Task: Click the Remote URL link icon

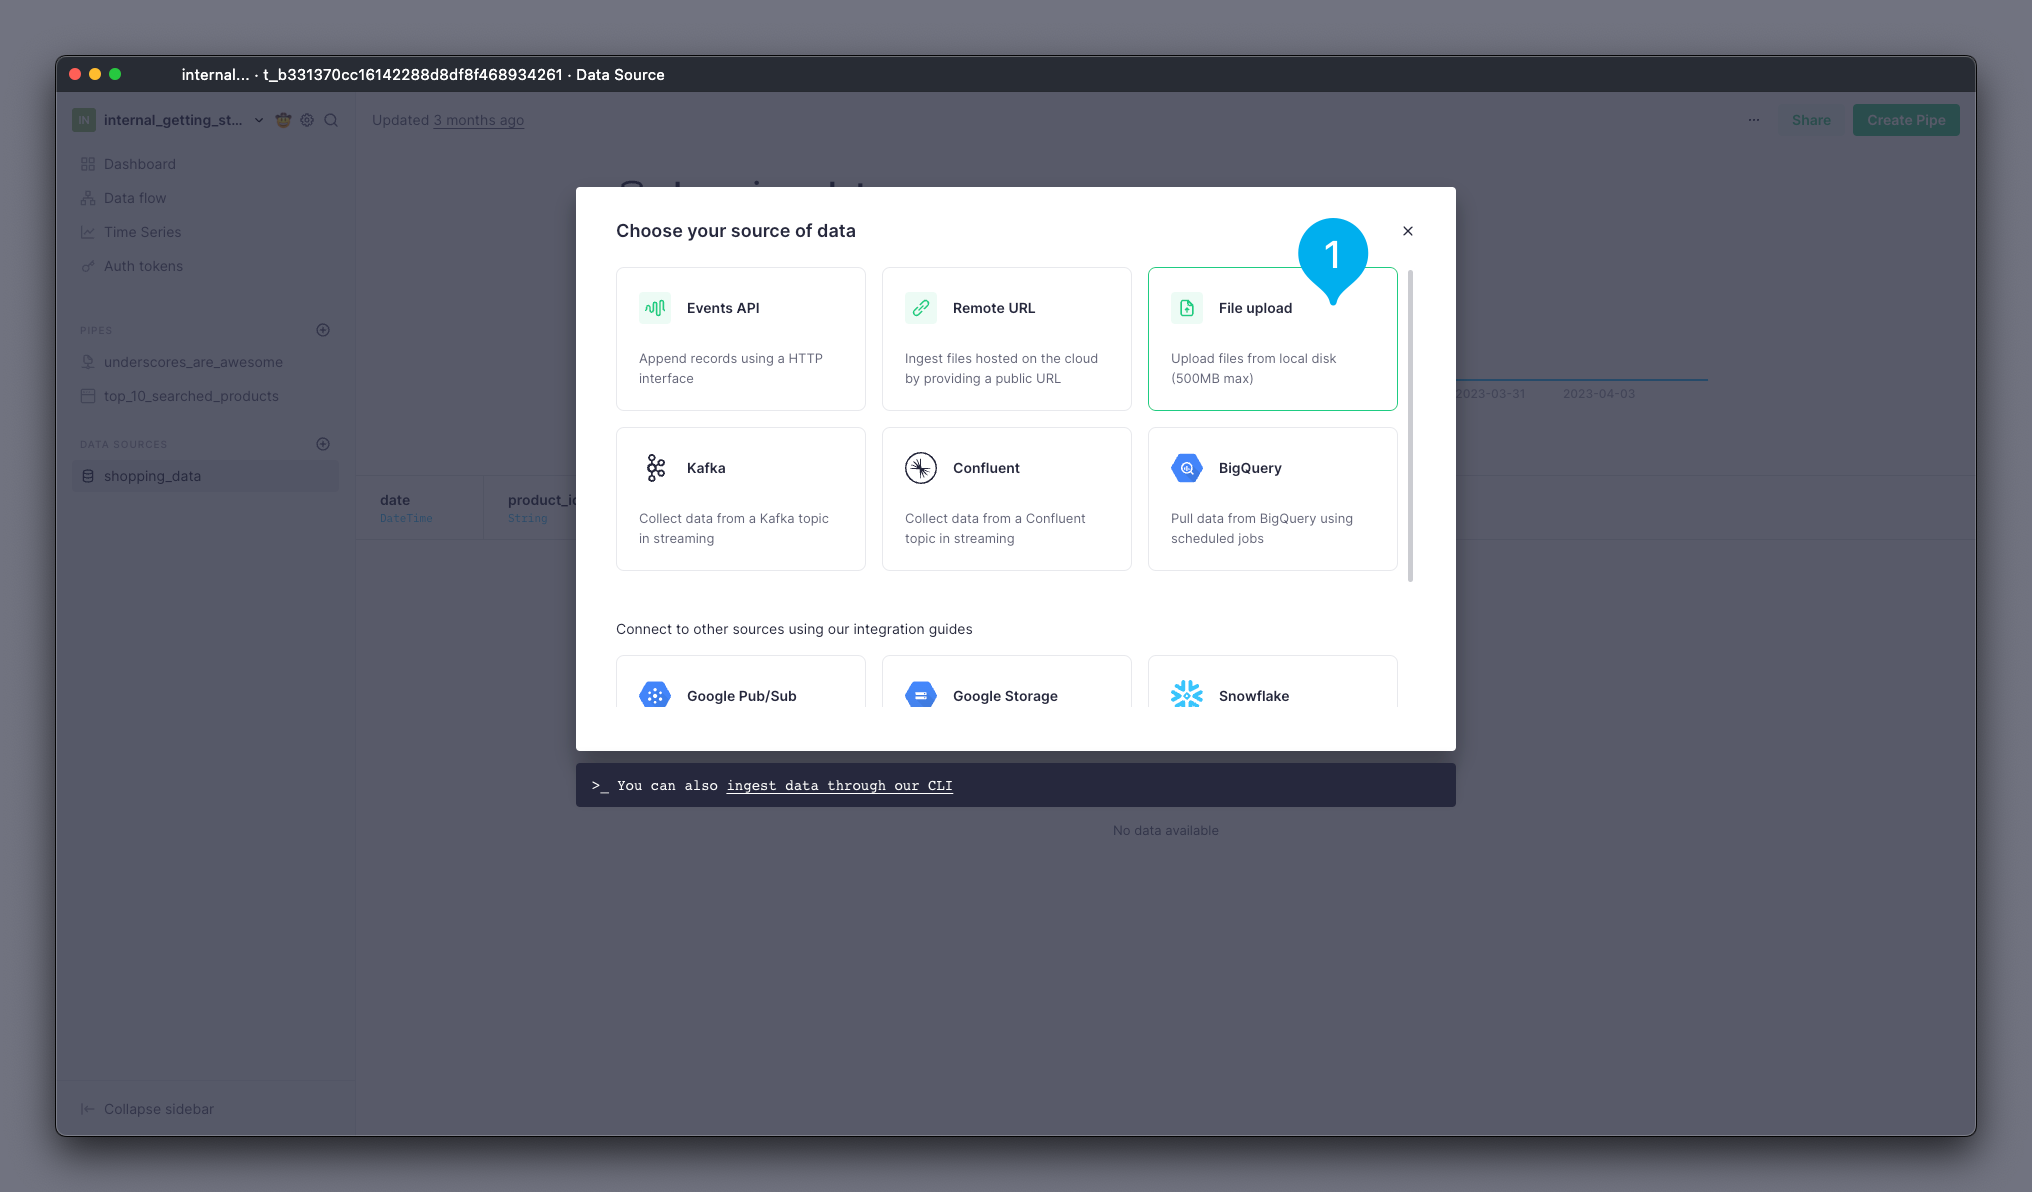Action: click(x=921, y=308)
